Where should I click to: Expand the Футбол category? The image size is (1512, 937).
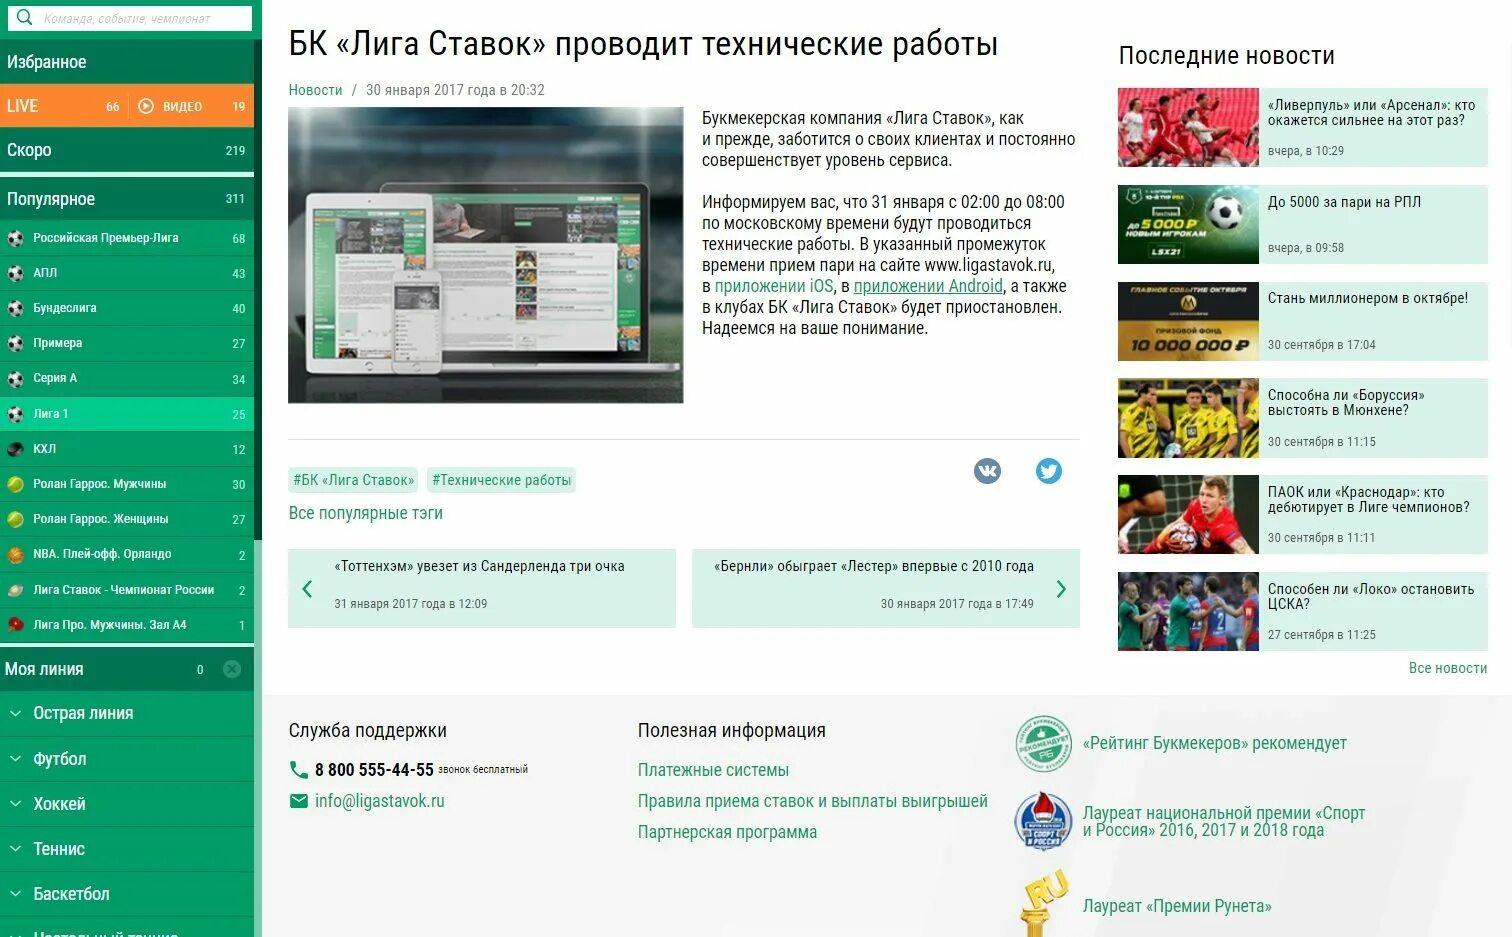127,759
